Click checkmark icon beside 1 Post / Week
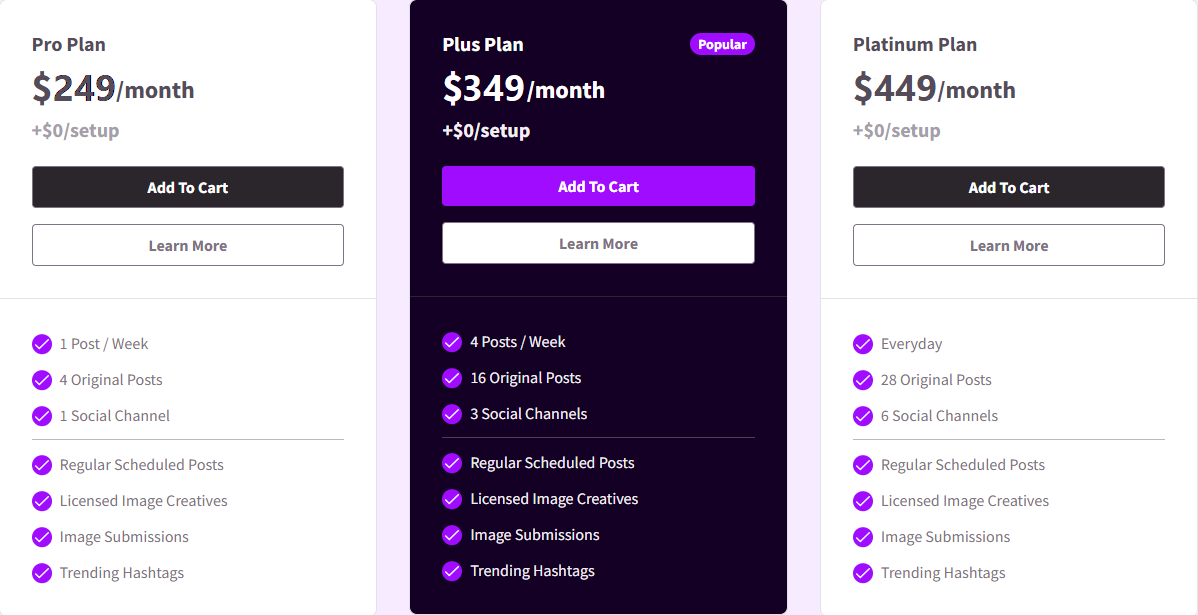Screen dimensions: 1198x615 pyautogui.click(x=42, y=344)
